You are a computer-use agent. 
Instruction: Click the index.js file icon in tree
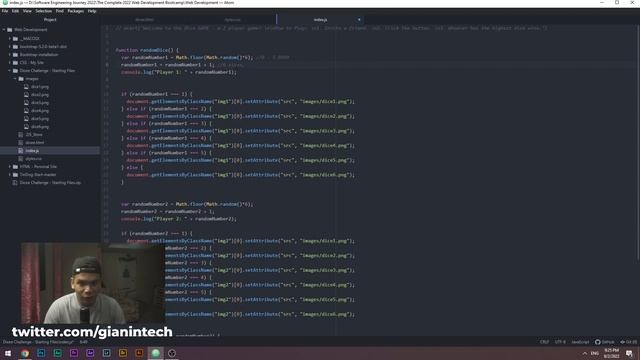pyautogui.click(x=21, y=151)
